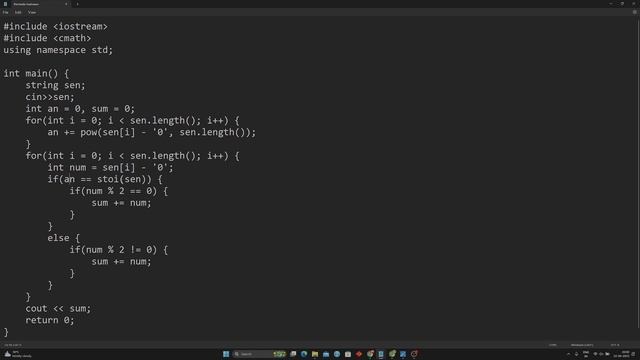Click the 'if(num % 2 != 0)' line

pyautogui.click(x=118, y=250)
